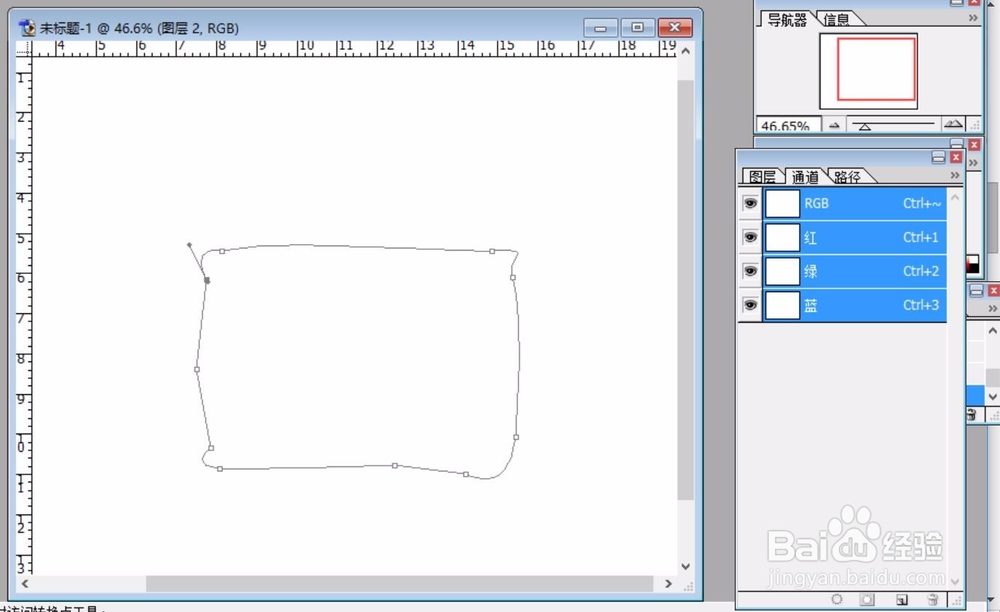The image size is (1000, 612).
Task: Click document scroll left arrow
Action: [25, 583]
